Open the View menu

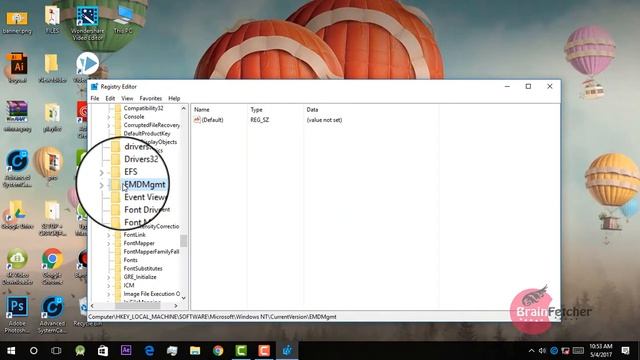(x=127, y=98)
